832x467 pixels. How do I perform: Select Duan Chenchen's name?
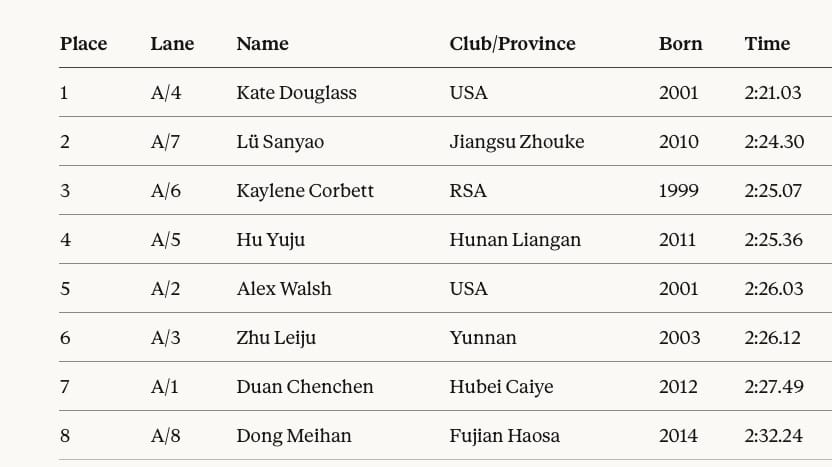tap(305, 387)
